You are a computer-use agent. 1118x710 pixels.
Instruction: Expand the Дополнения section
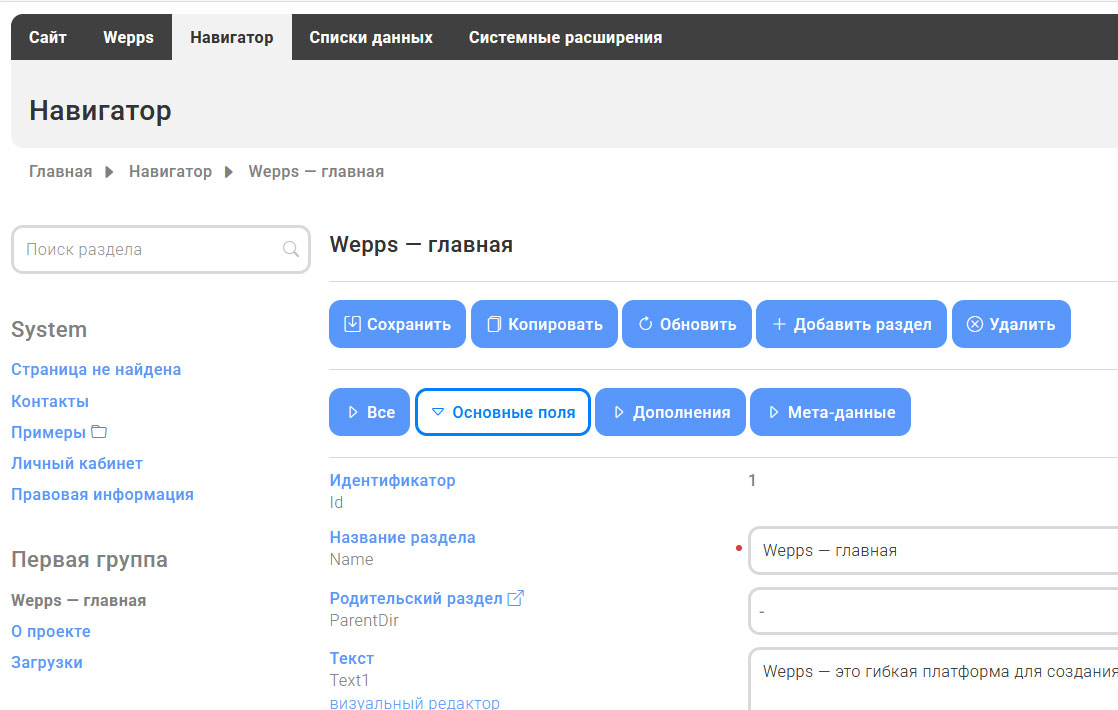point(669,411)
